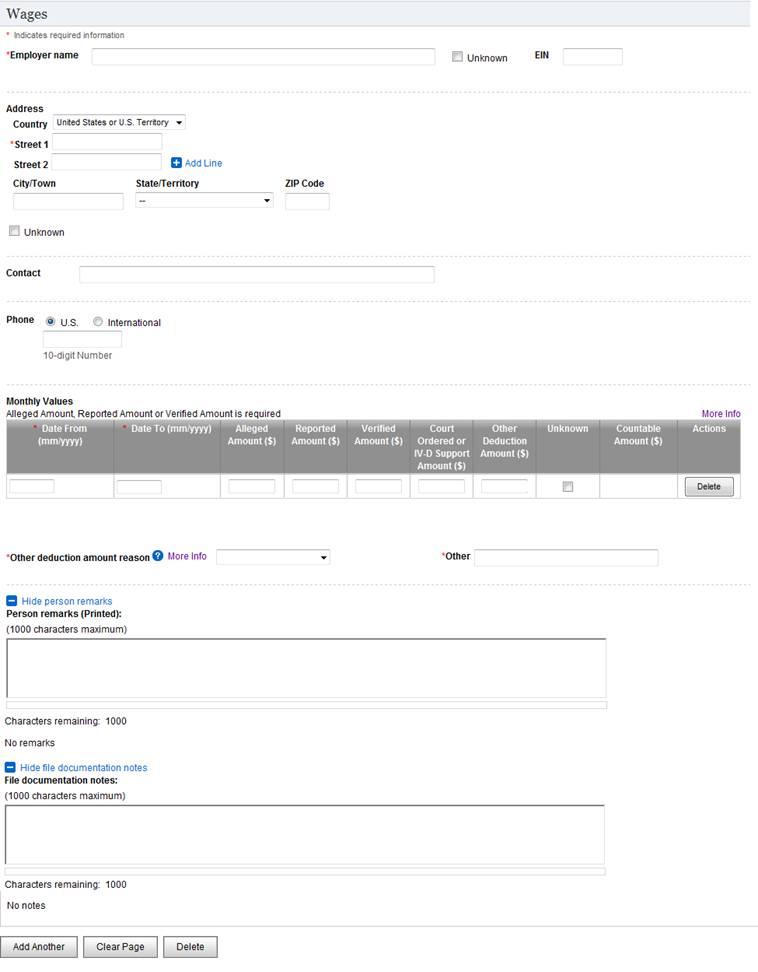
Task: Collapse person remarks using minus icon
Action: tap(11, 601)
